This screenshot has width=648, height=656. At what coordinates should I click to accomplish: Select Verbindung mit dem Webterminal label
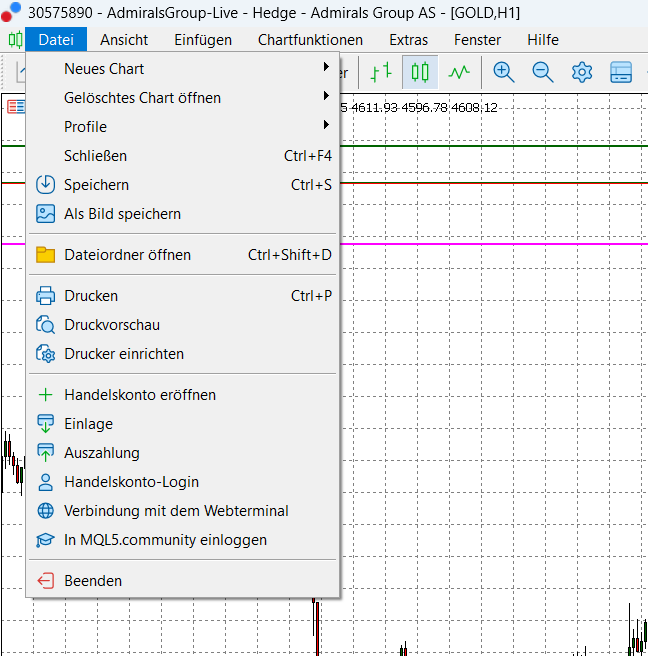(176, 511)
